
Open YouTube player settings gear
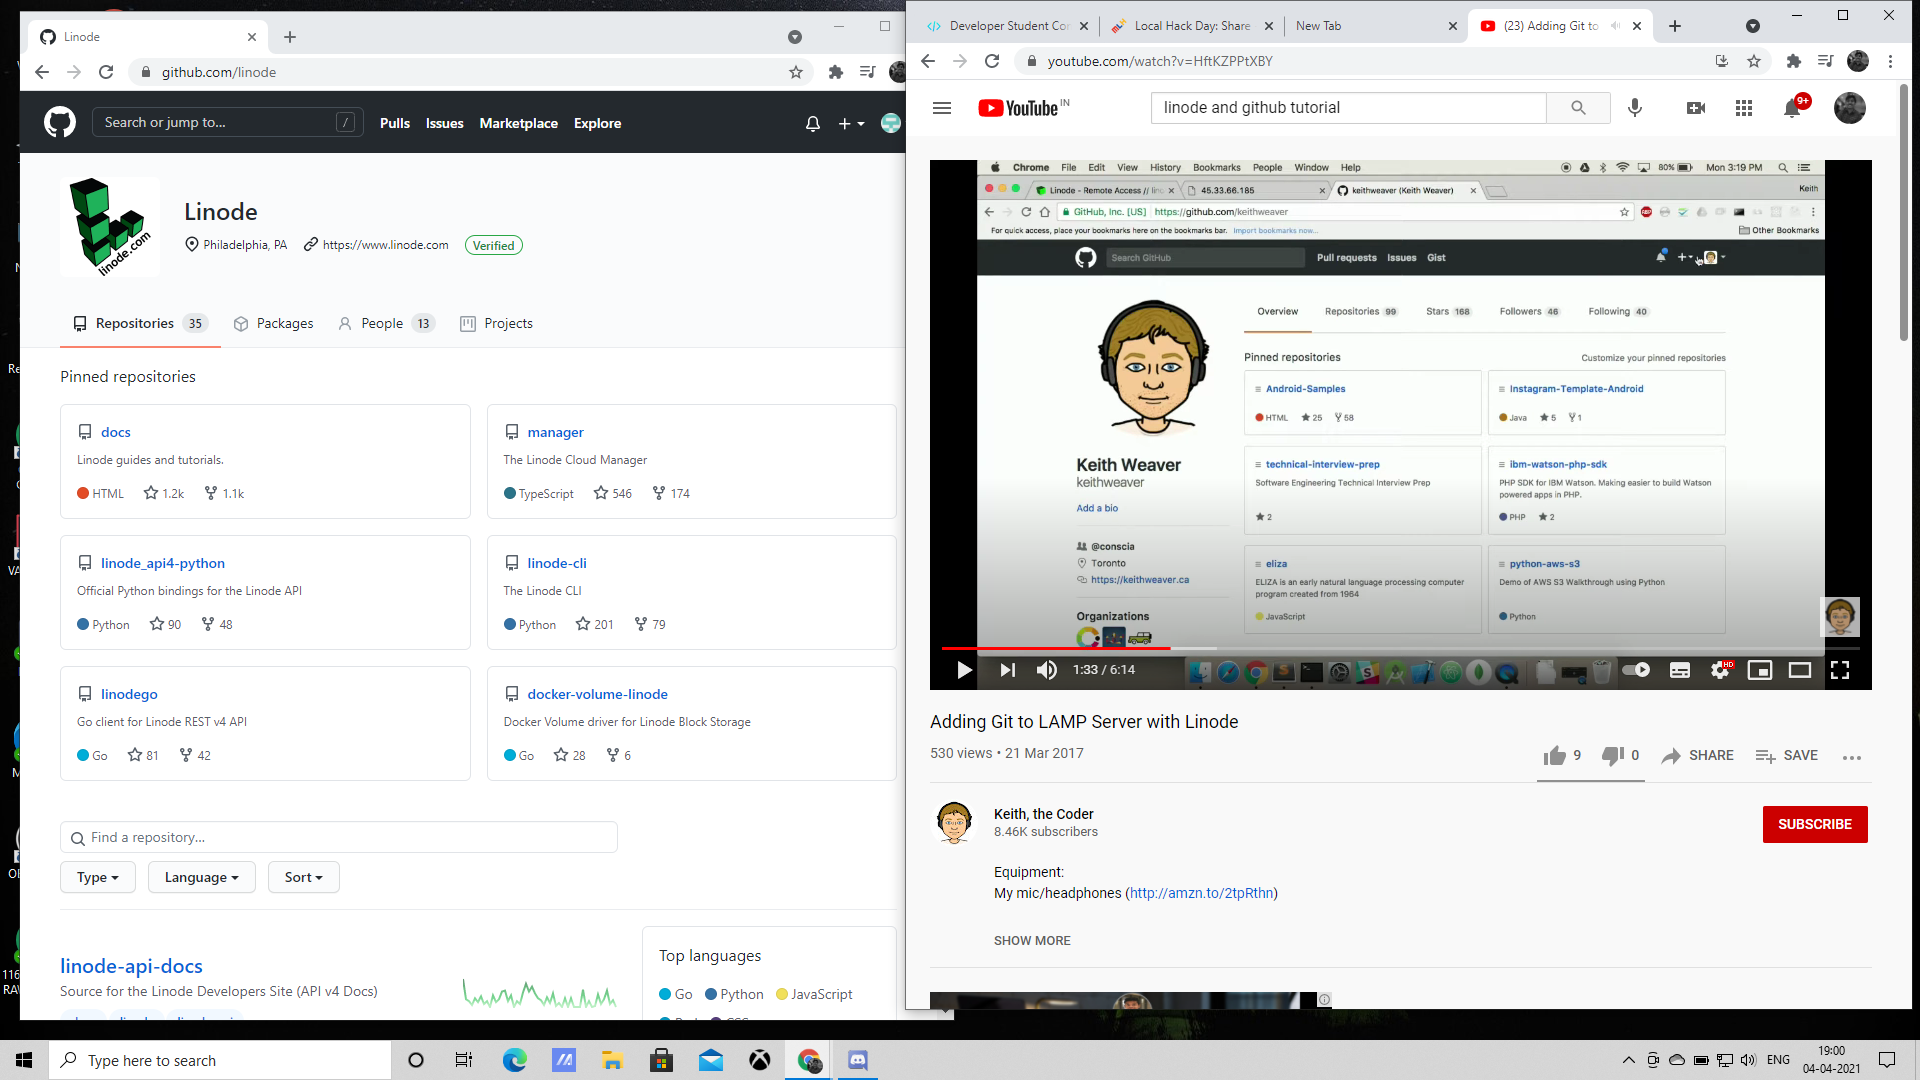tap(1720, 670)
